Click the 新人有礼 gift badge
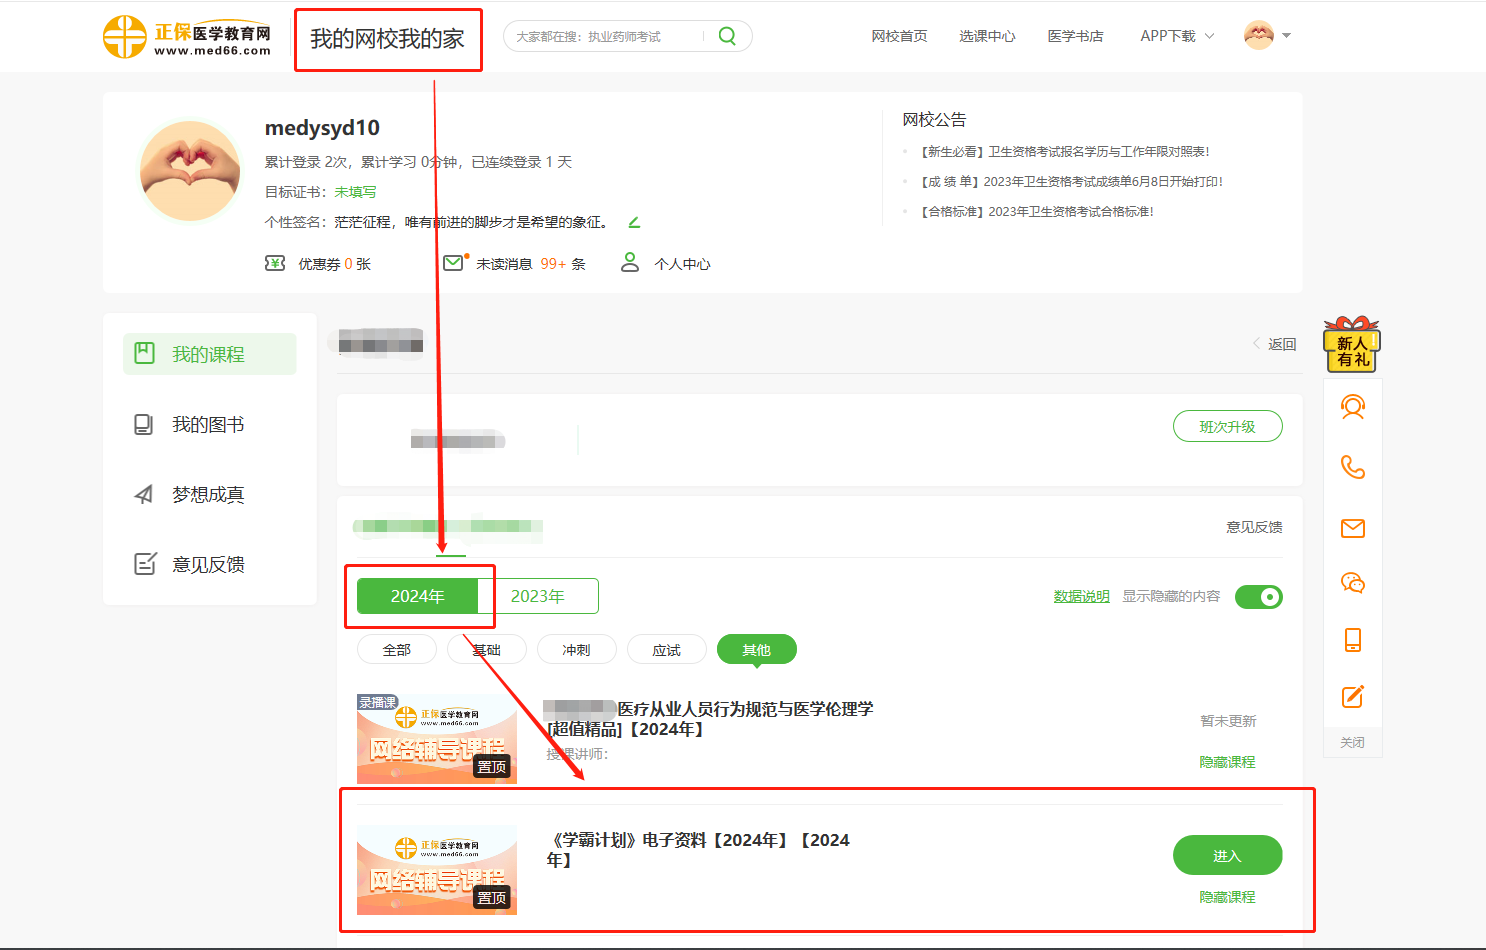Screen dimensions: 1486x950 pyautogui.click(x=1352, y=346)
